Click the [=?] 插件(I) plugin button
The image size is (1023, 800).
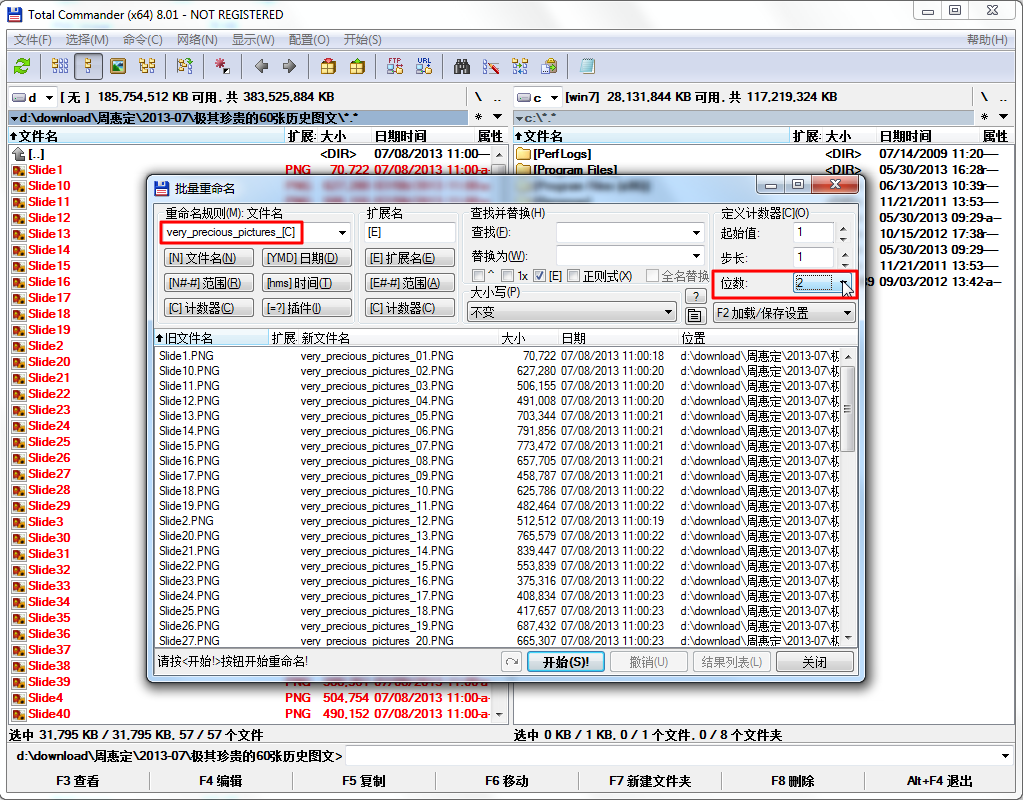pos(307,307)
